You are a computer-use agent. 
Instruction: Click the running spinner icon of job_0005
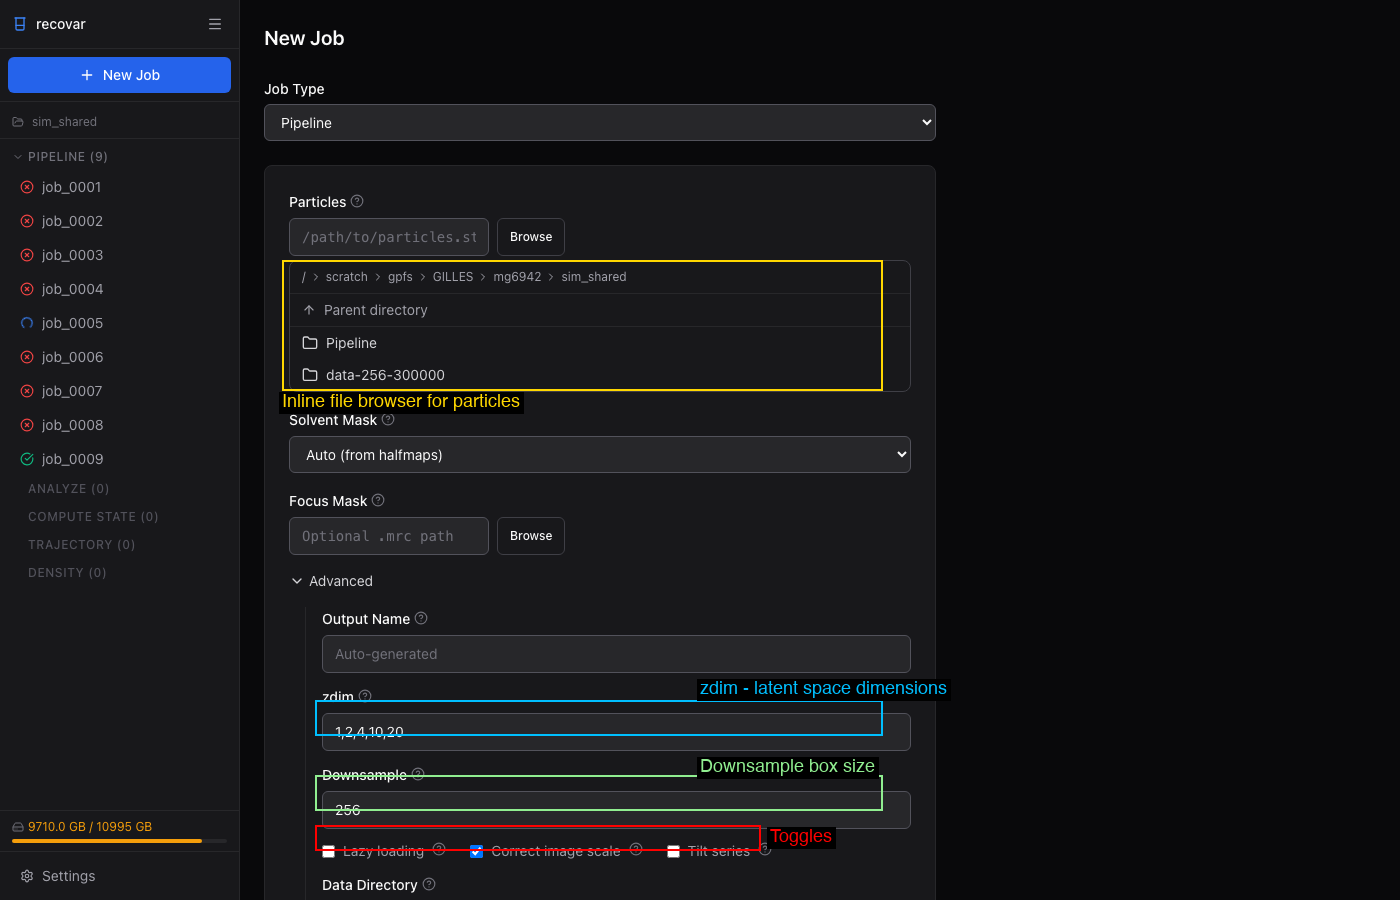pos(27,323)
